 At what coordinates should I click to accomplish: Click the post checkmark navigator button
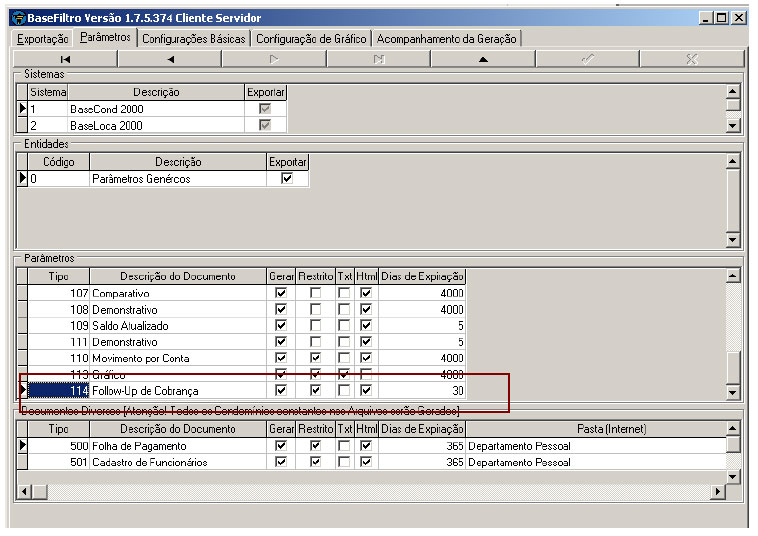pos(587,59)
